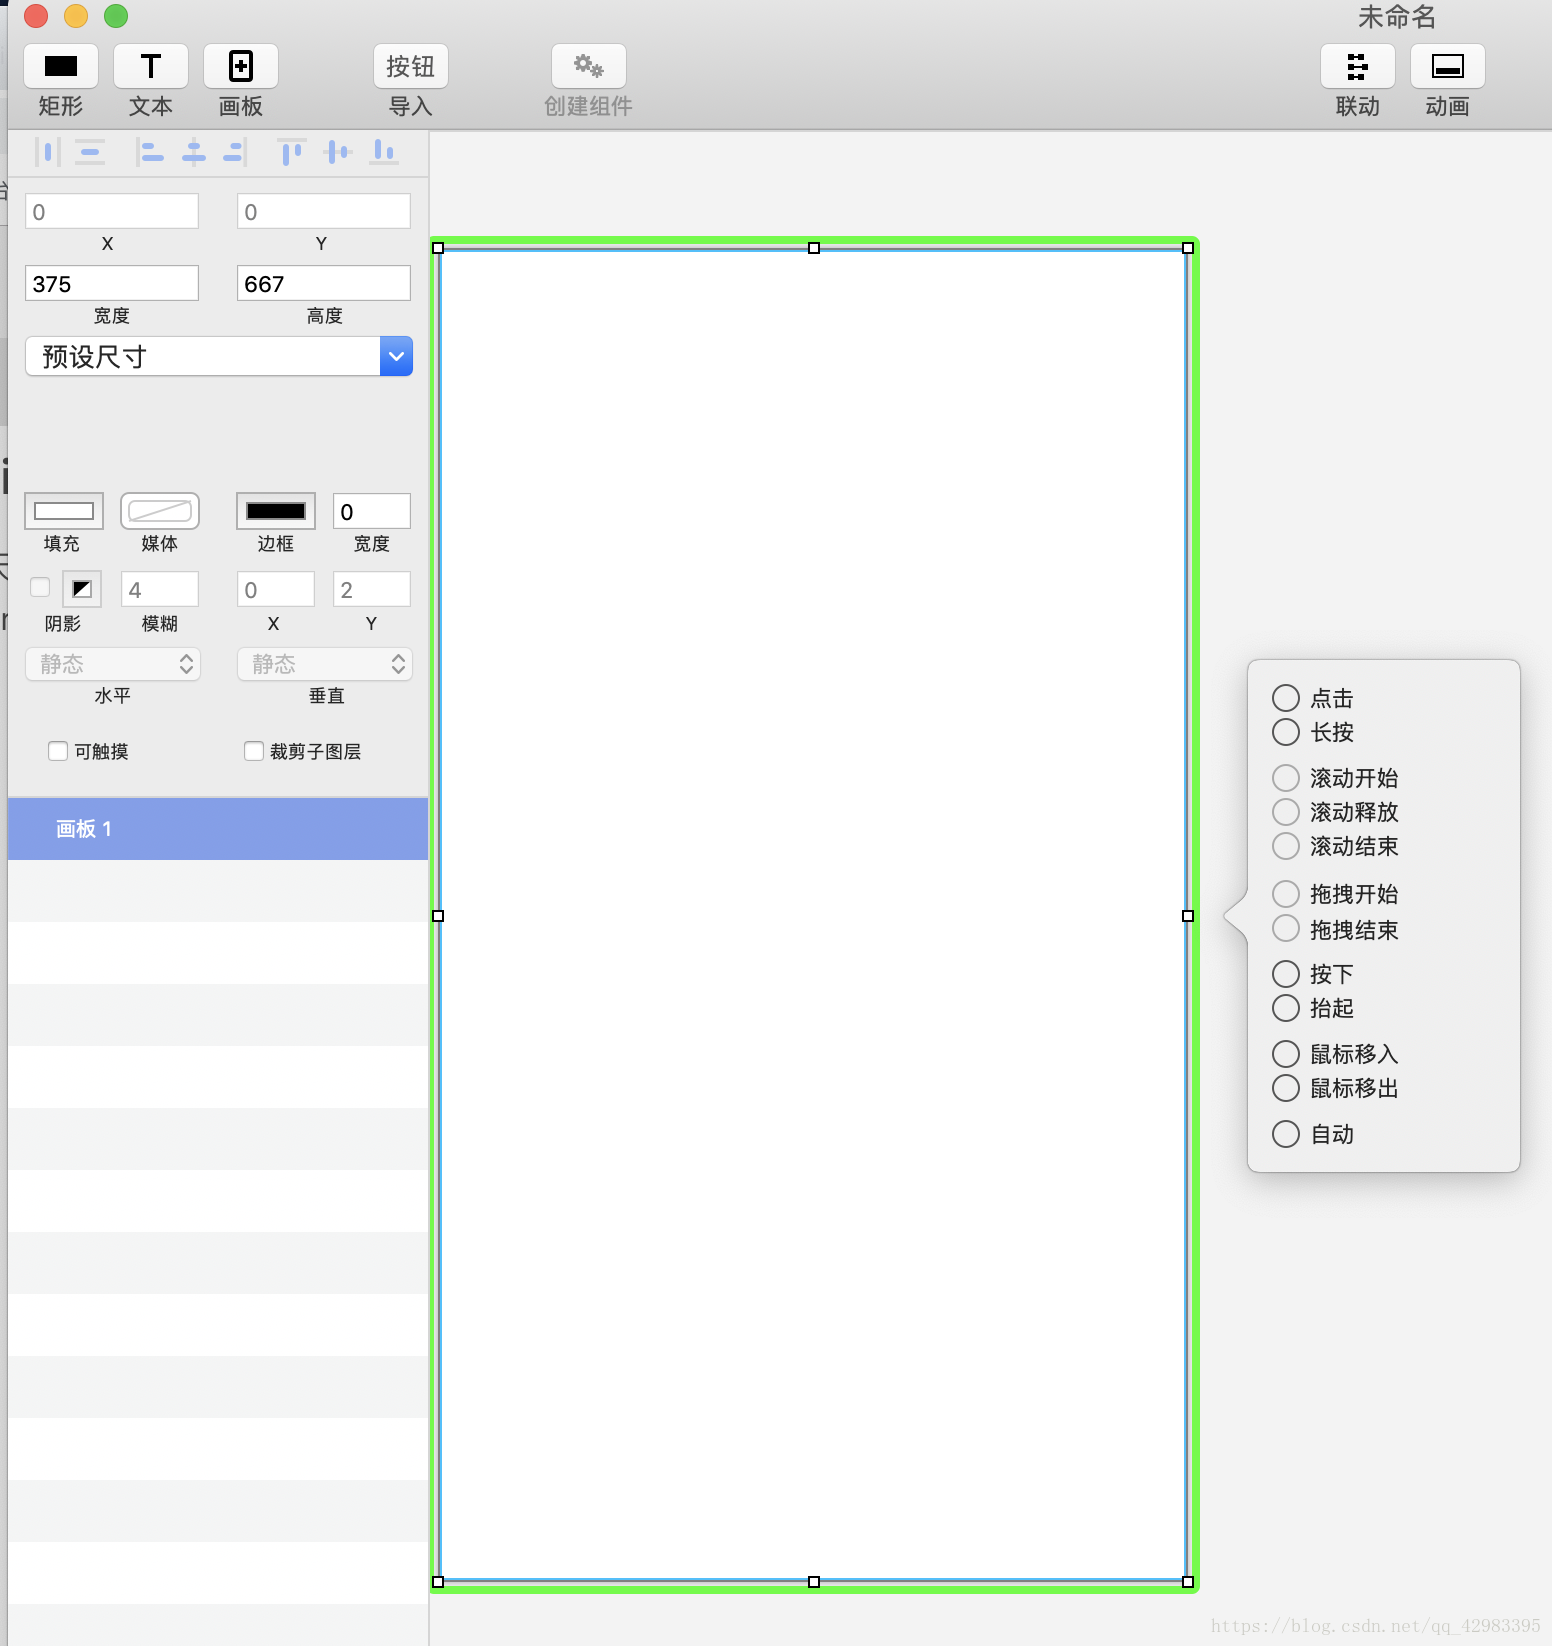Open the 动画 animation panel
The width and height of the screenshot is (1552, 1646).
[x=1448, y=66]
